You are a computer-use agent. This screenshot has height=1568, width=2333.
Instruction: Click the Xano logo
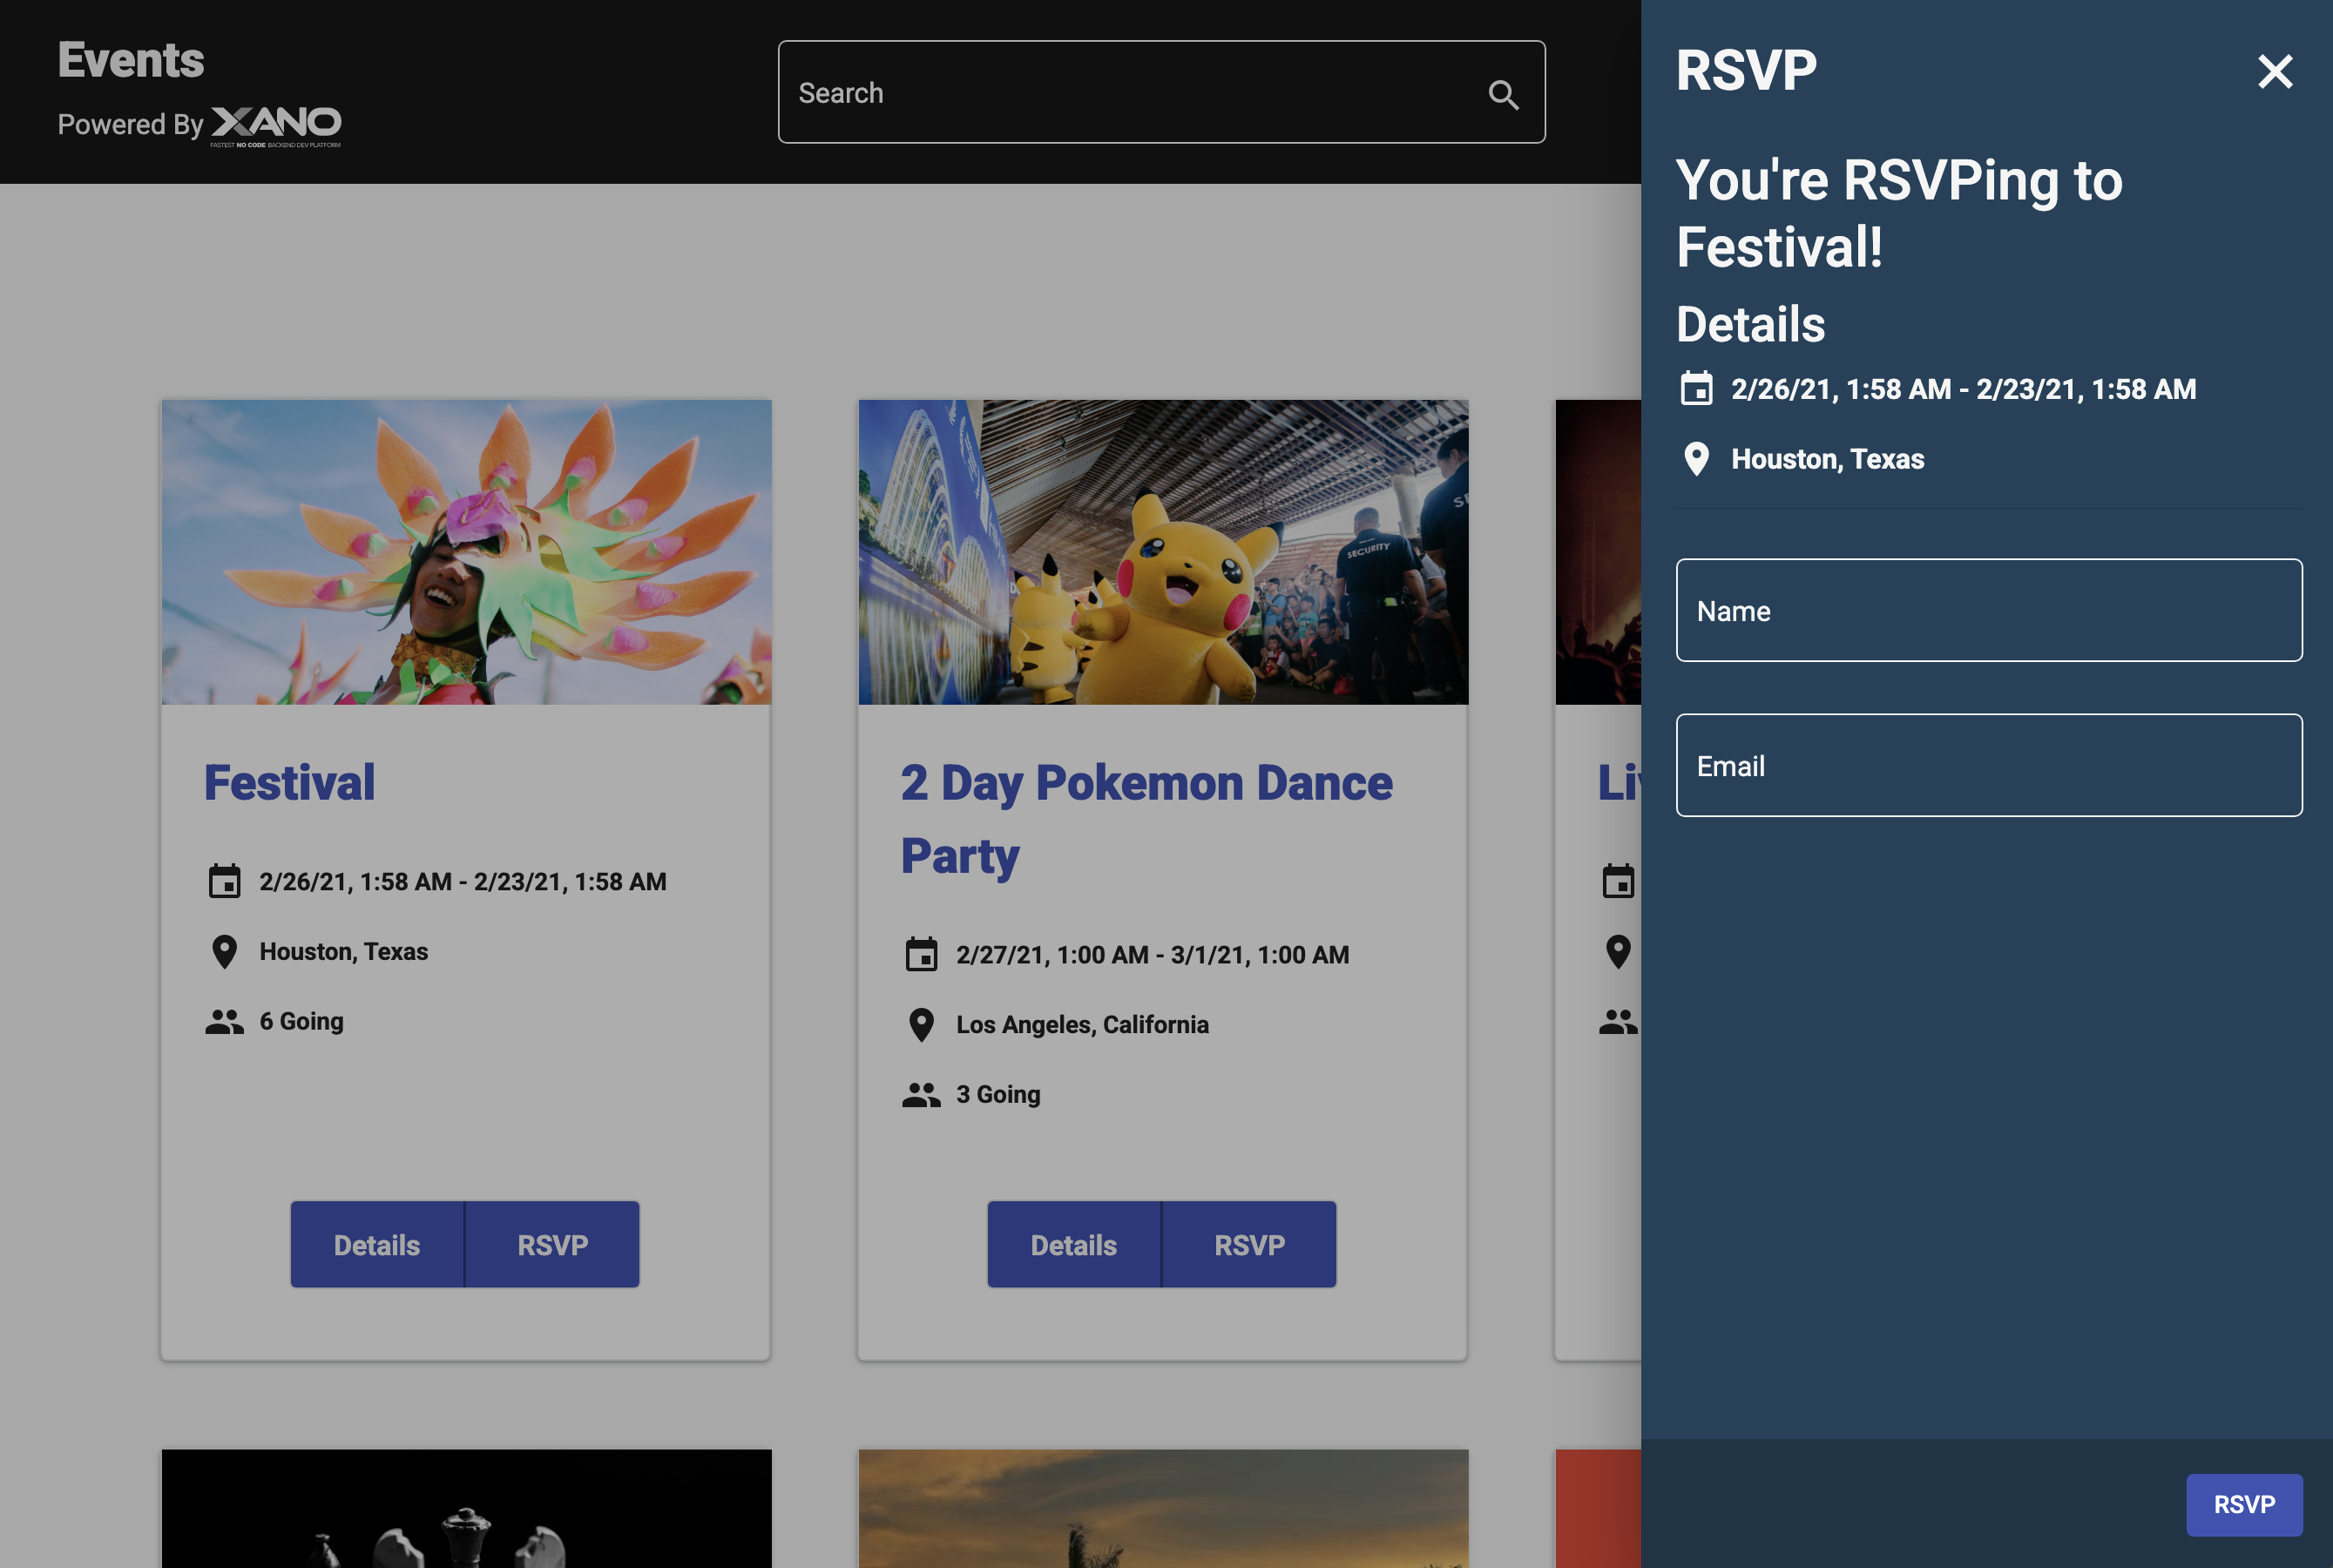(x=274, y=124)
